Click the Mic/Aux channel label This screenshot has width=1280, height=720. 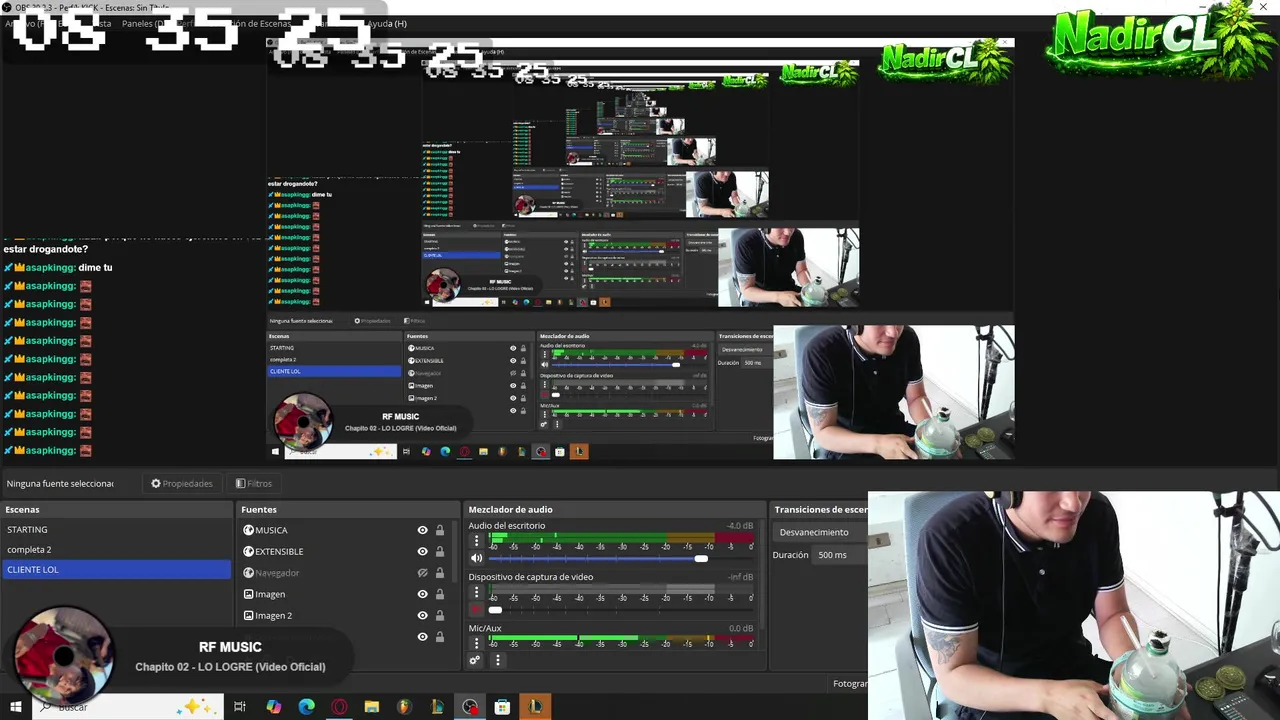(x=485, y=628)
